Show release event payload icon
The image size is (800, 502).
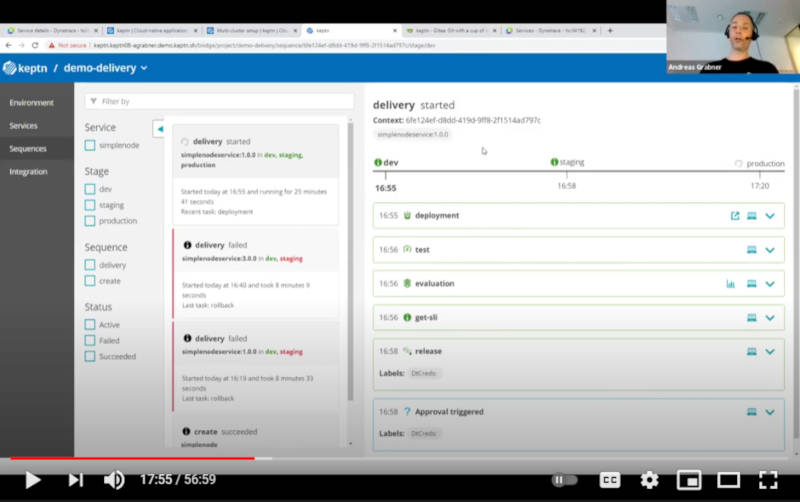point(752,352)
